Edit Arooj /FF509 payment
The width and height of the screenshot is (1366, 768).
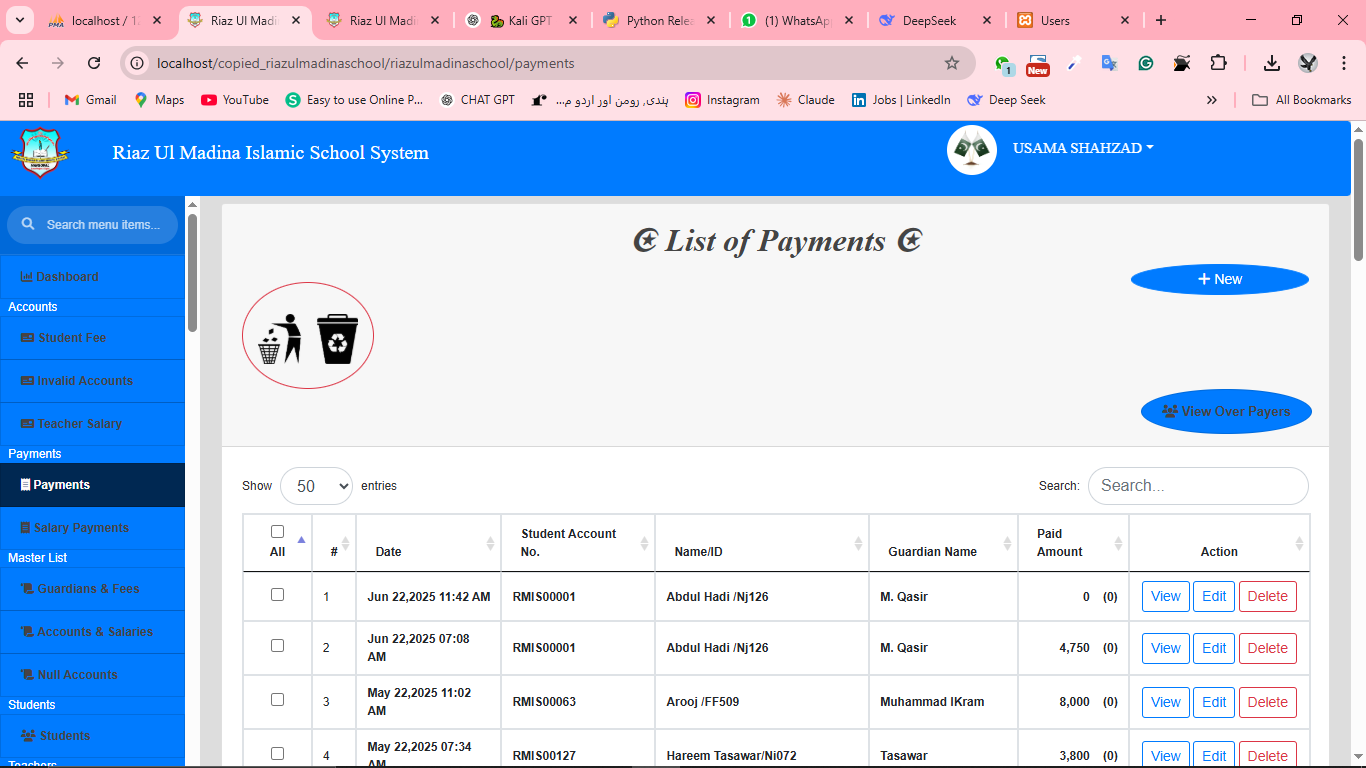[1214, 702]
